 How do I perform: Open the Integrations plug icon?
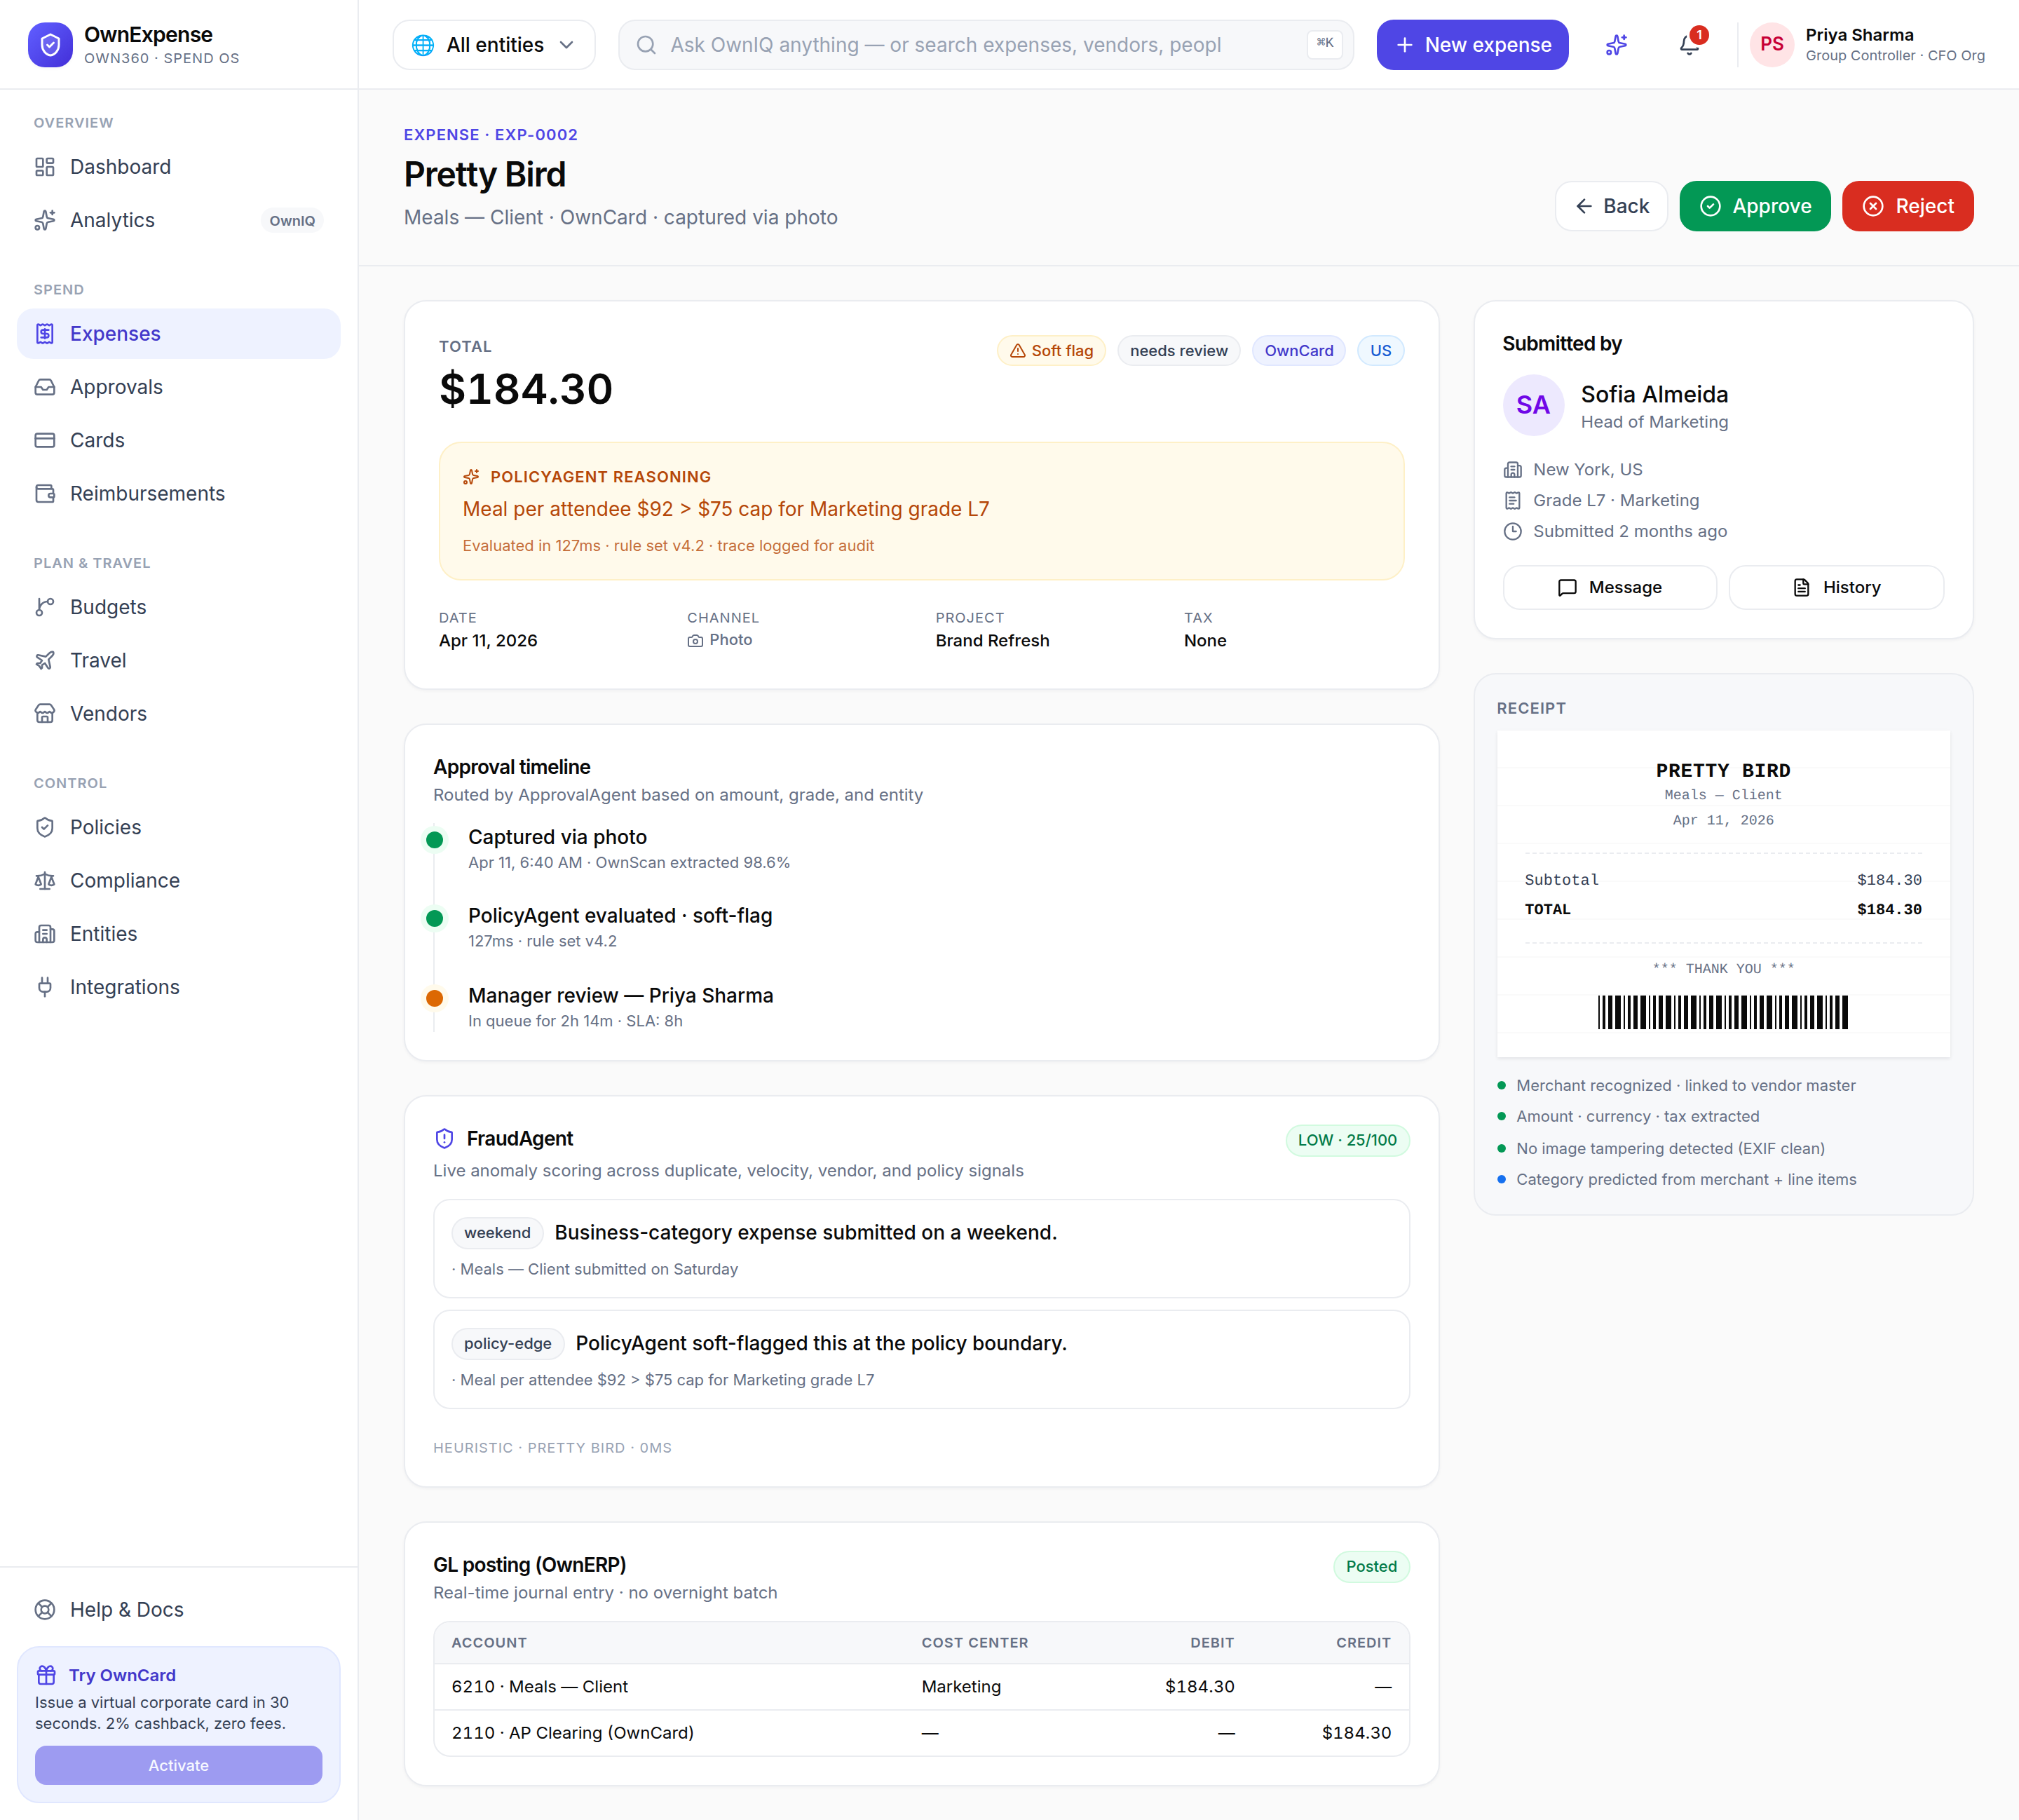45,987
